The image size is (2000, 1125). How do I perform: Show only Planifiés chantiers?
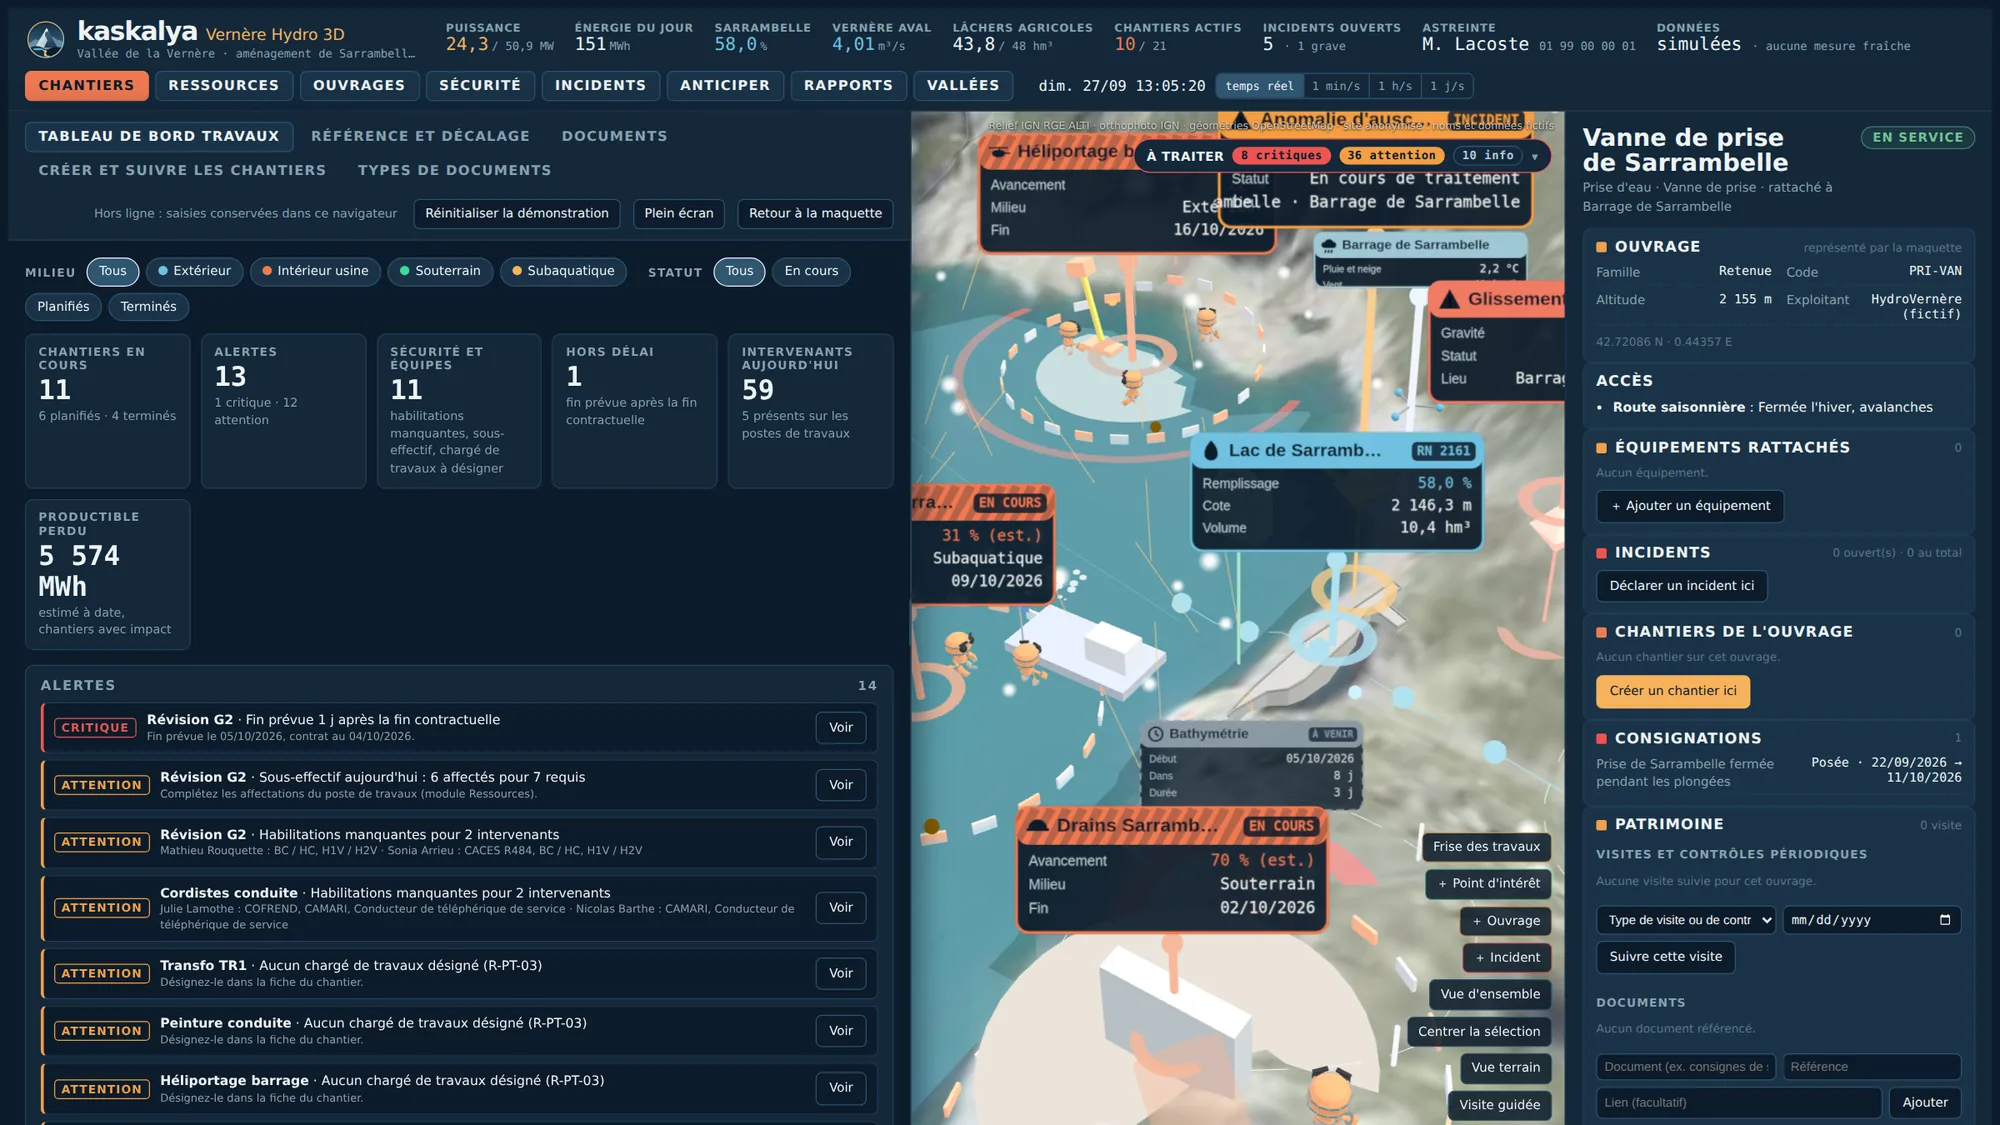[63, 307]
